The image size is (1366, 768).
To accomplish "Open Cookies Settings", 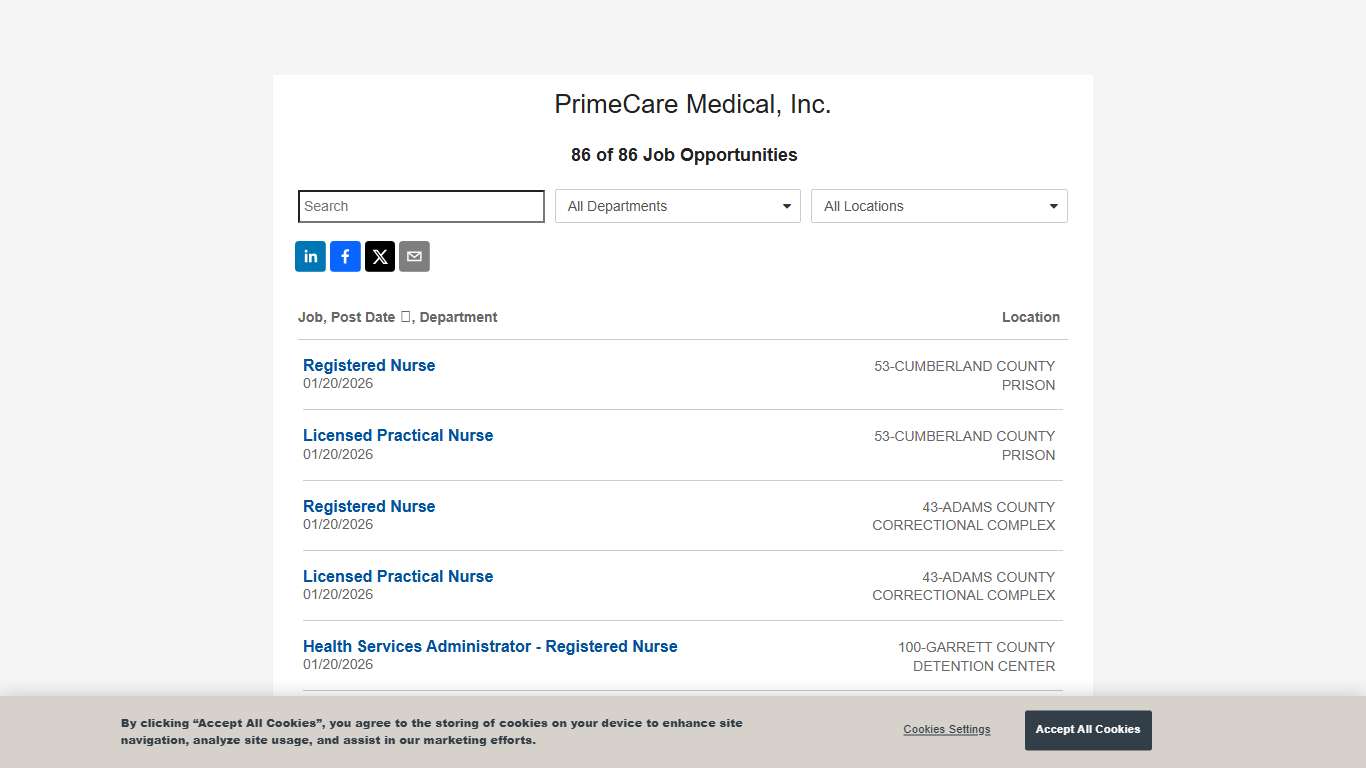I will coord(946,730).
